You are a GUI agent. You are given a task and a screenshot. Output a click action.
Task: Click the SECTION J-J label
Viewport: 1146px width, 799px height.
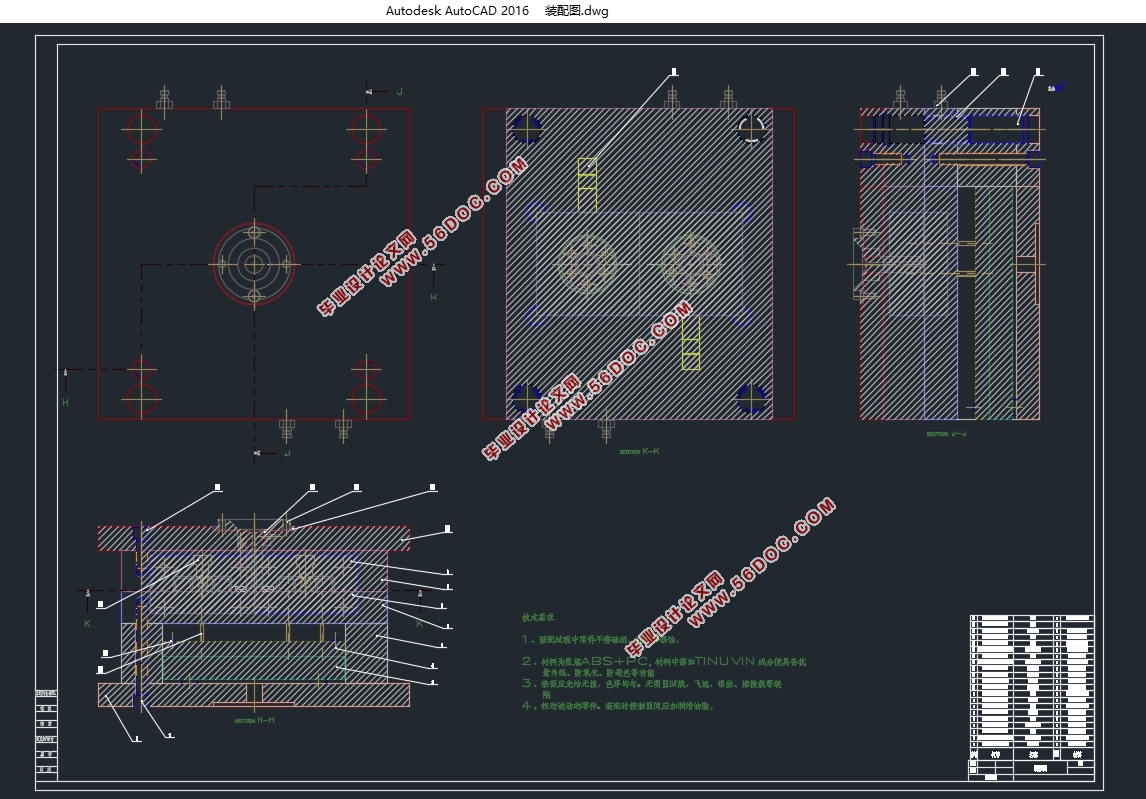[946, 434]
